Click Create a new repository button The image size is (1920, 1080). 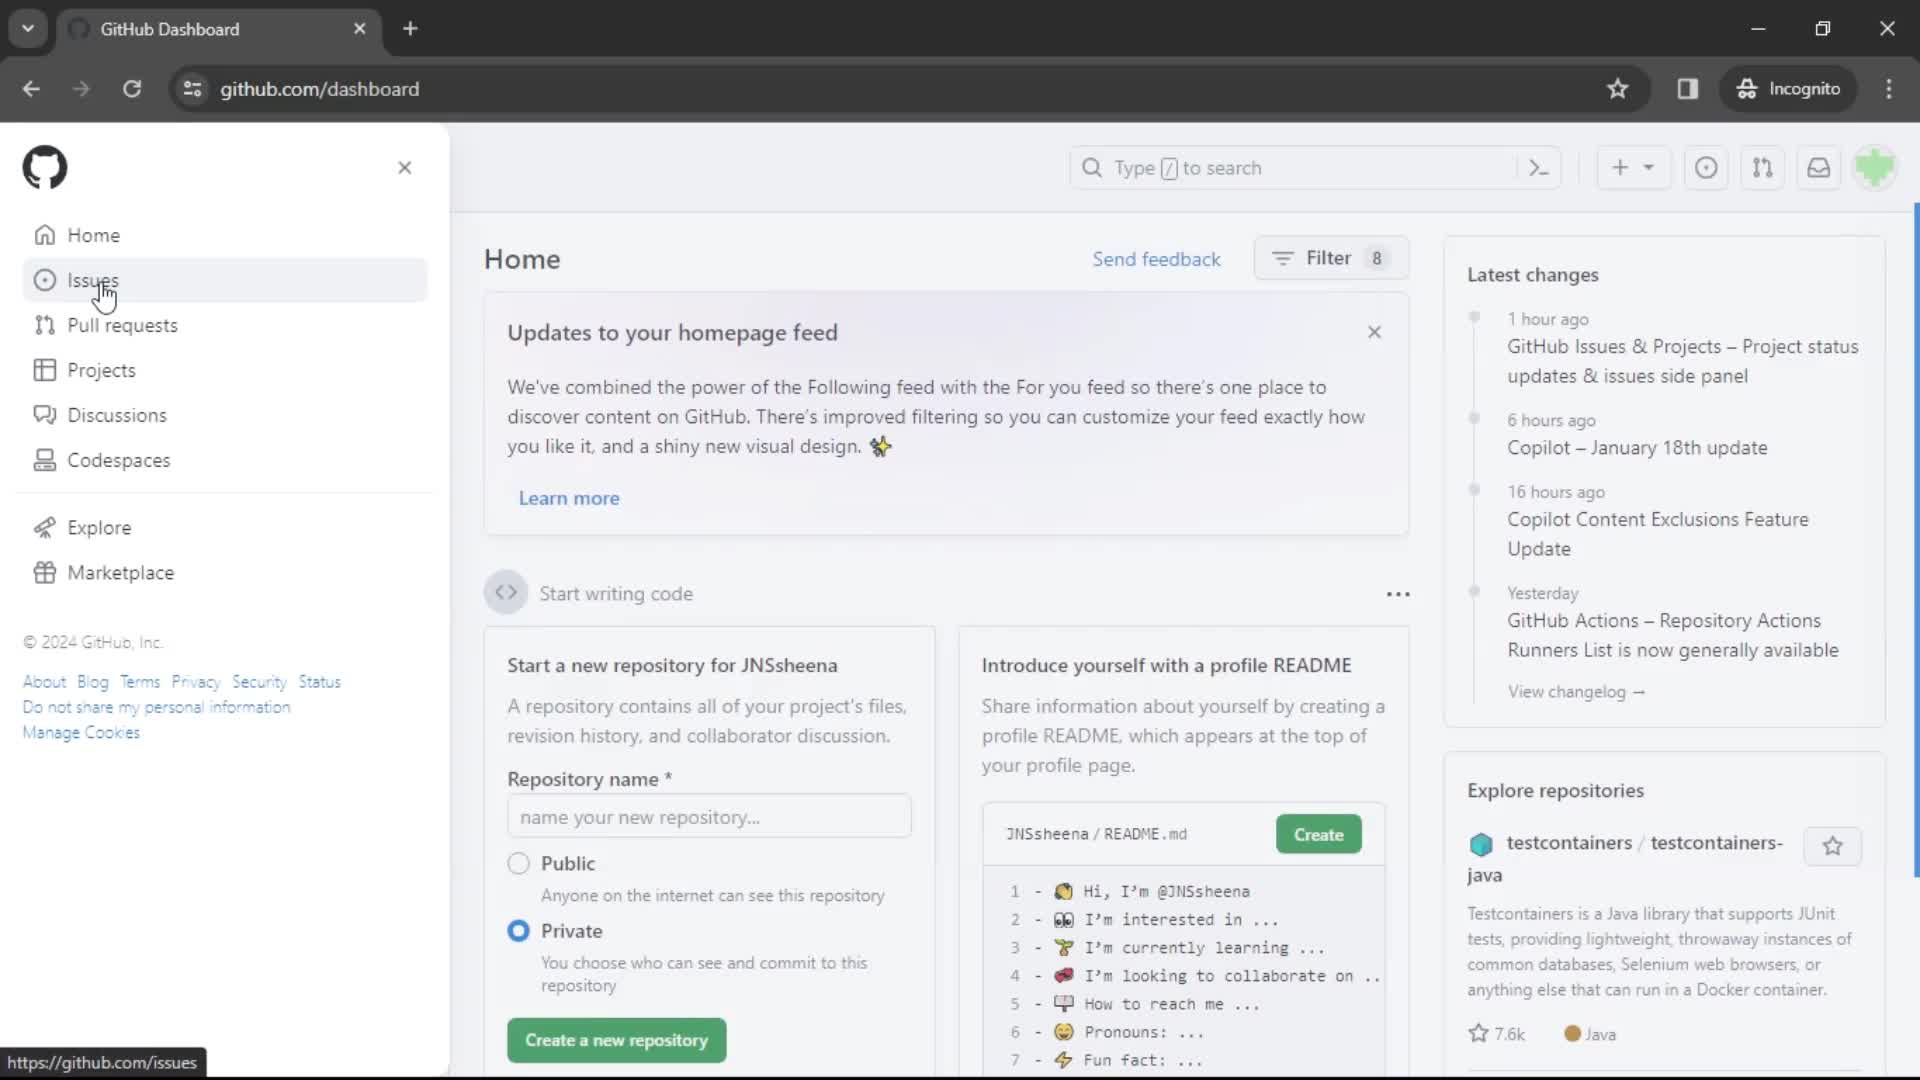(616, 1040)
